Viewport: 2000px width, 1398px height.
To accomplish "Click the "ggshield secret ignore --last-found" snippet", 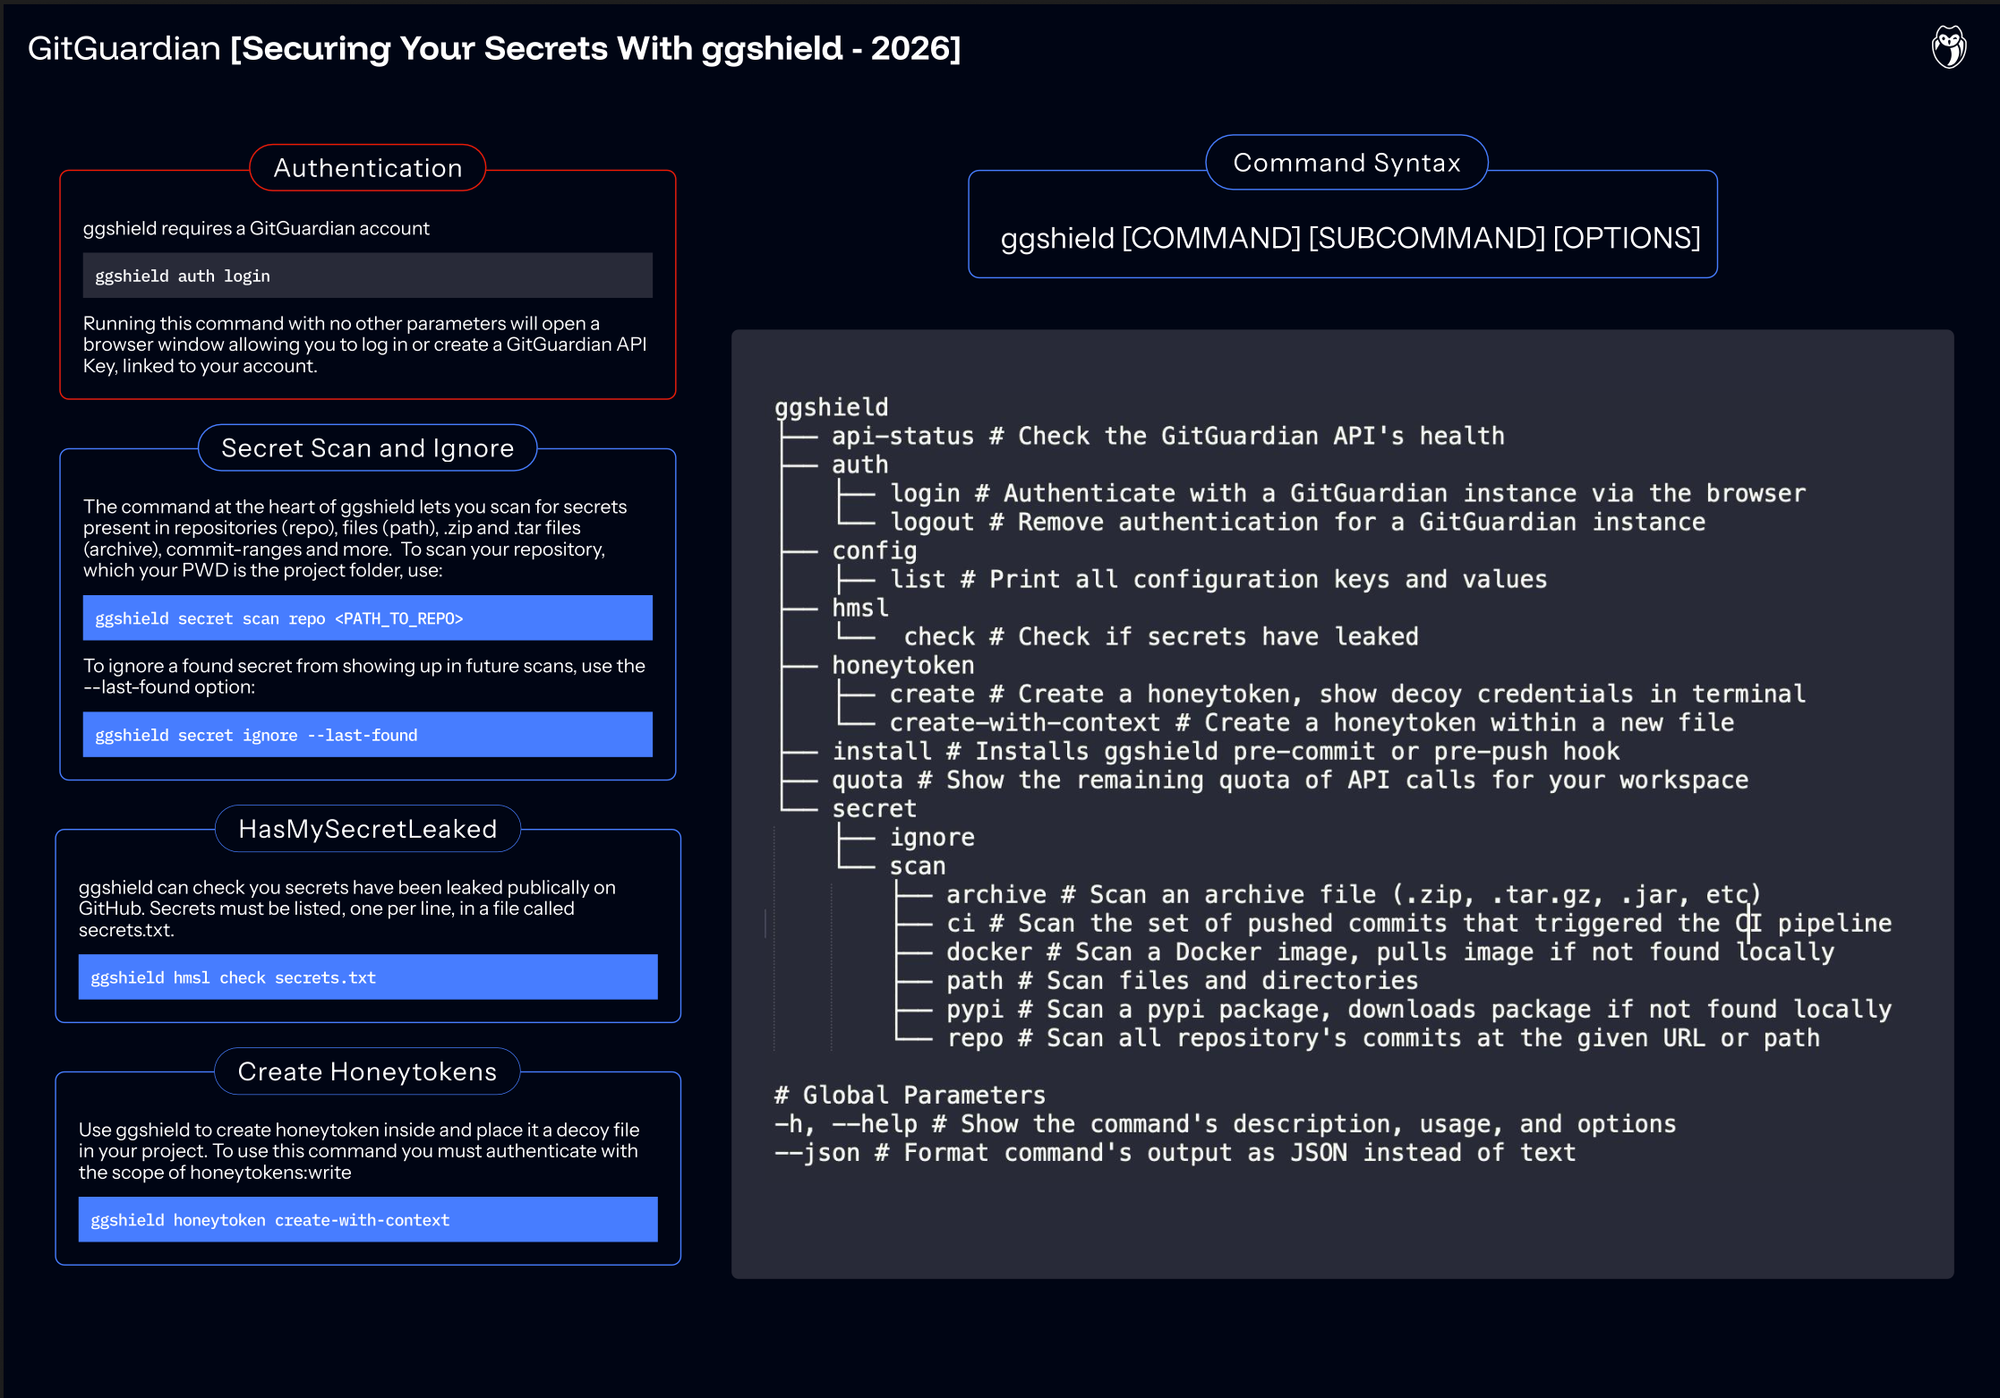I will pos(367,734).
